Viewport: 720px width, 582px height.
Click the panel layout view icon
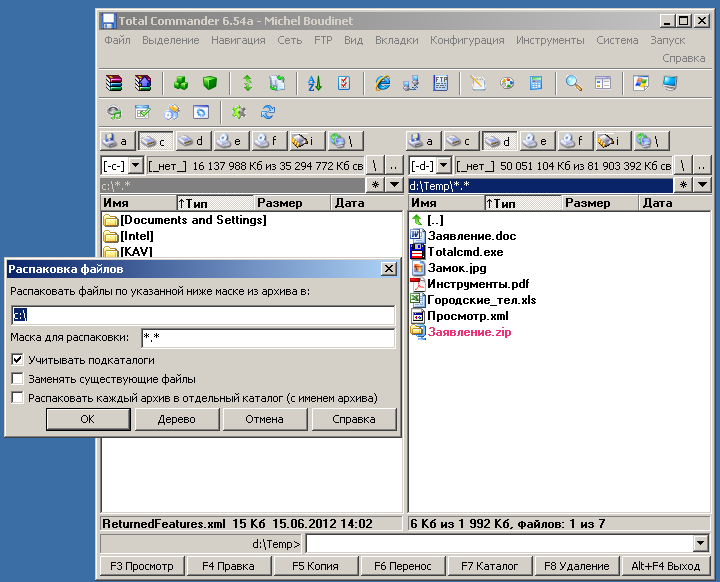pyautogui.click(x=603, y=83)
